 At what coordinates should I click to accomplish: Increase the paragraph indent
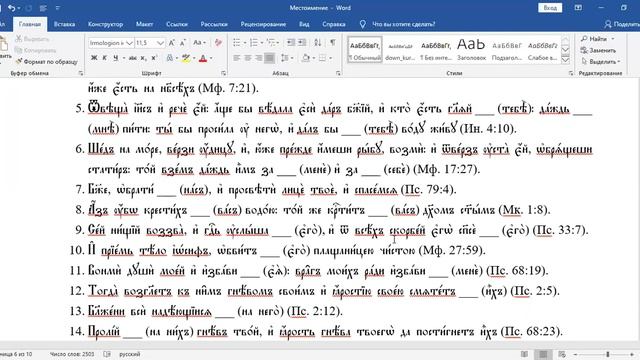[302, 43]
